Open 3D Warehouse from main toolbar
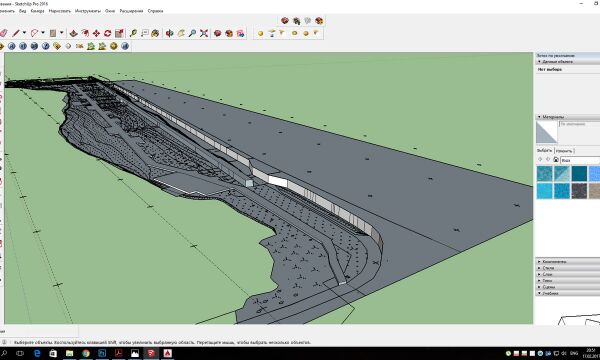Image resolution: width=600 pixels, height=360 pixels. coord(217,33)
